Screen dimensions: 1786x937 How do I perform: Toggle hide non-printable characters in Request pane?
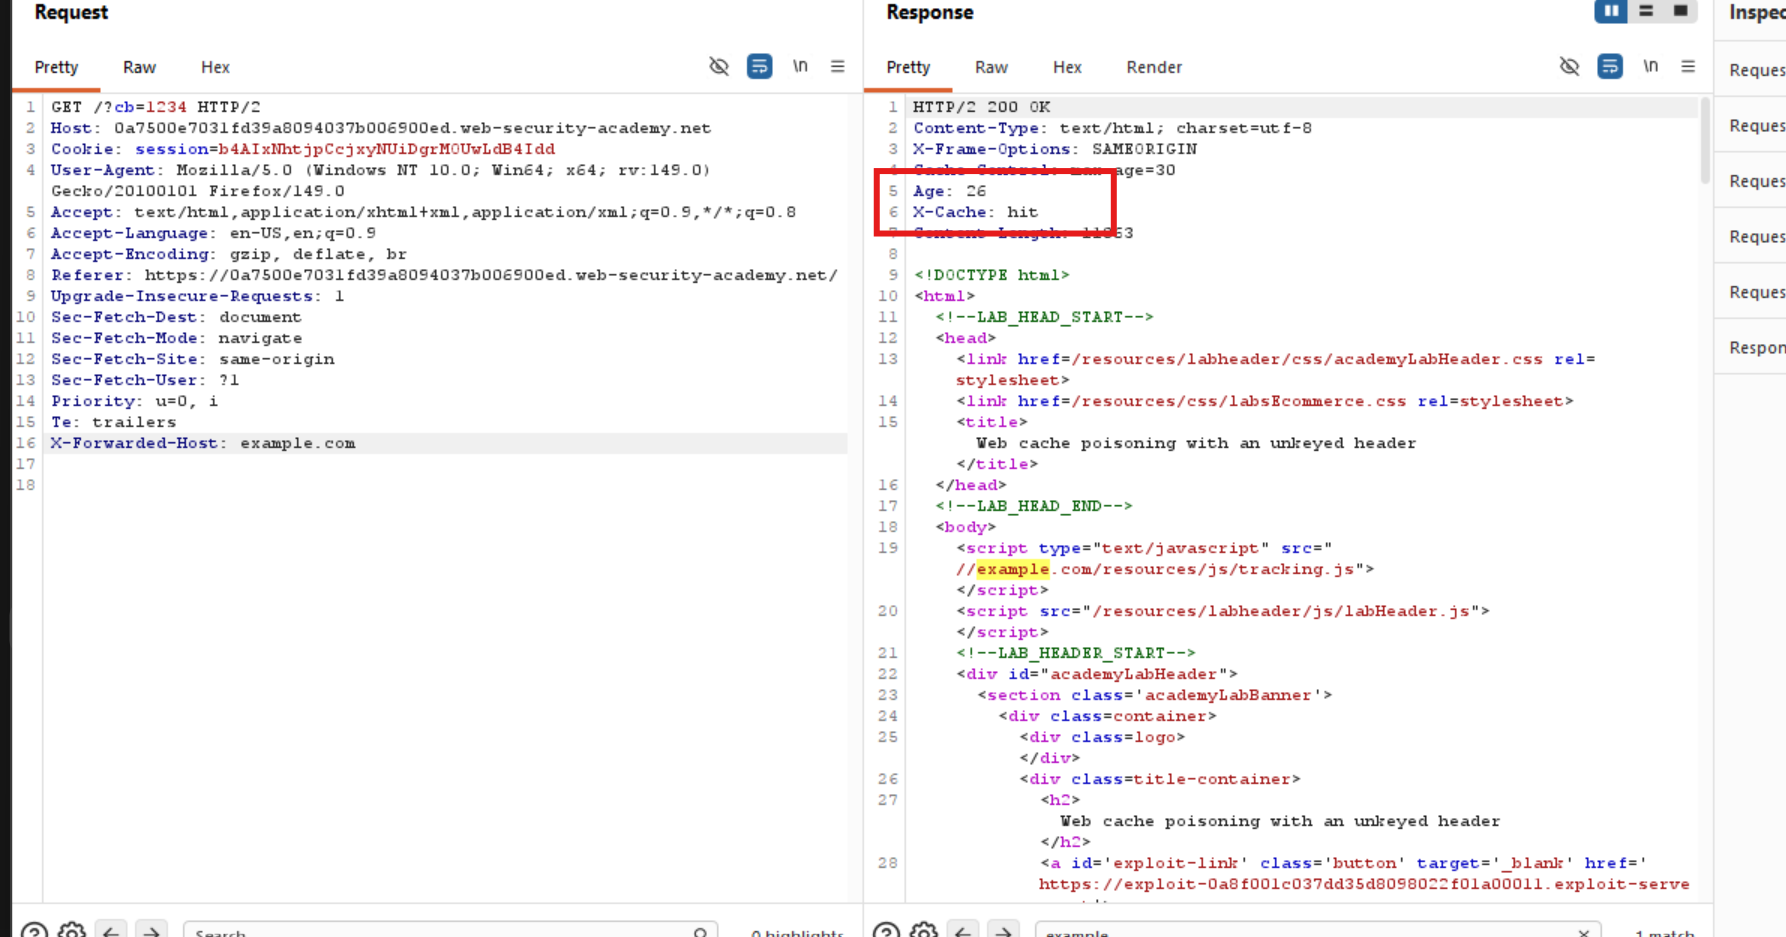click(x=719, y=67)
